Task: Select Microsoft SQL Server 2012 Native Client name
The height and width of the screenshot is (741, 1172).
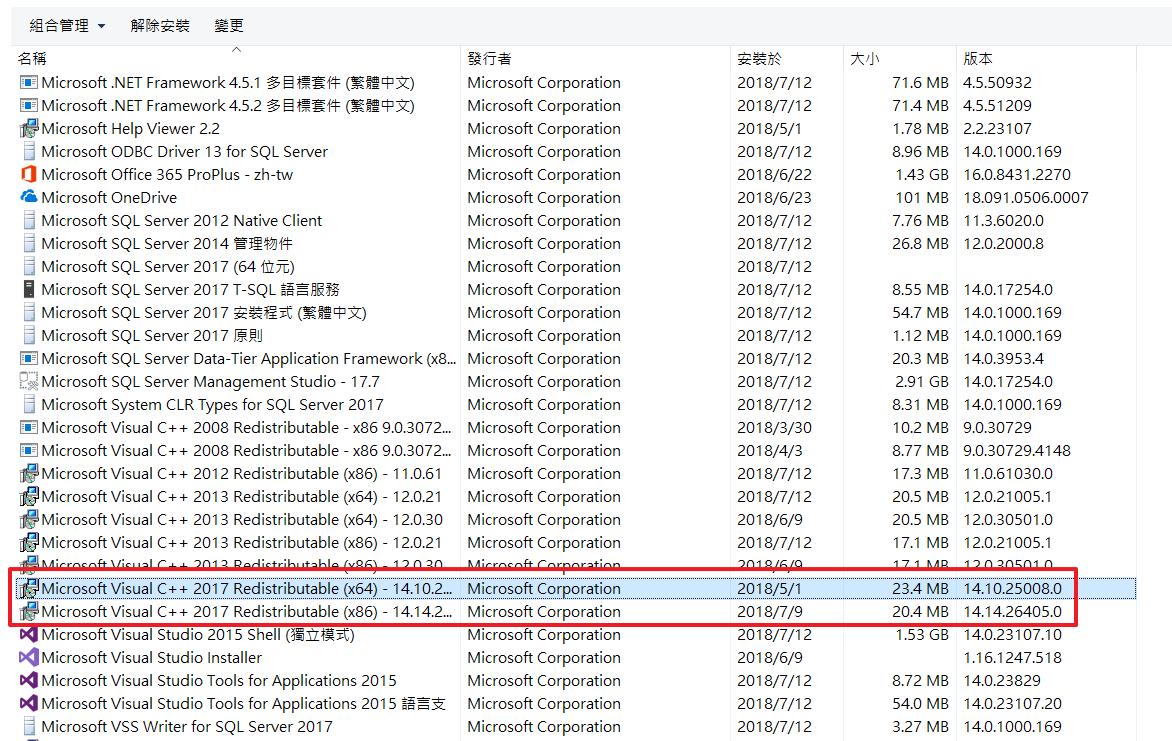Action: click(182, 221)
